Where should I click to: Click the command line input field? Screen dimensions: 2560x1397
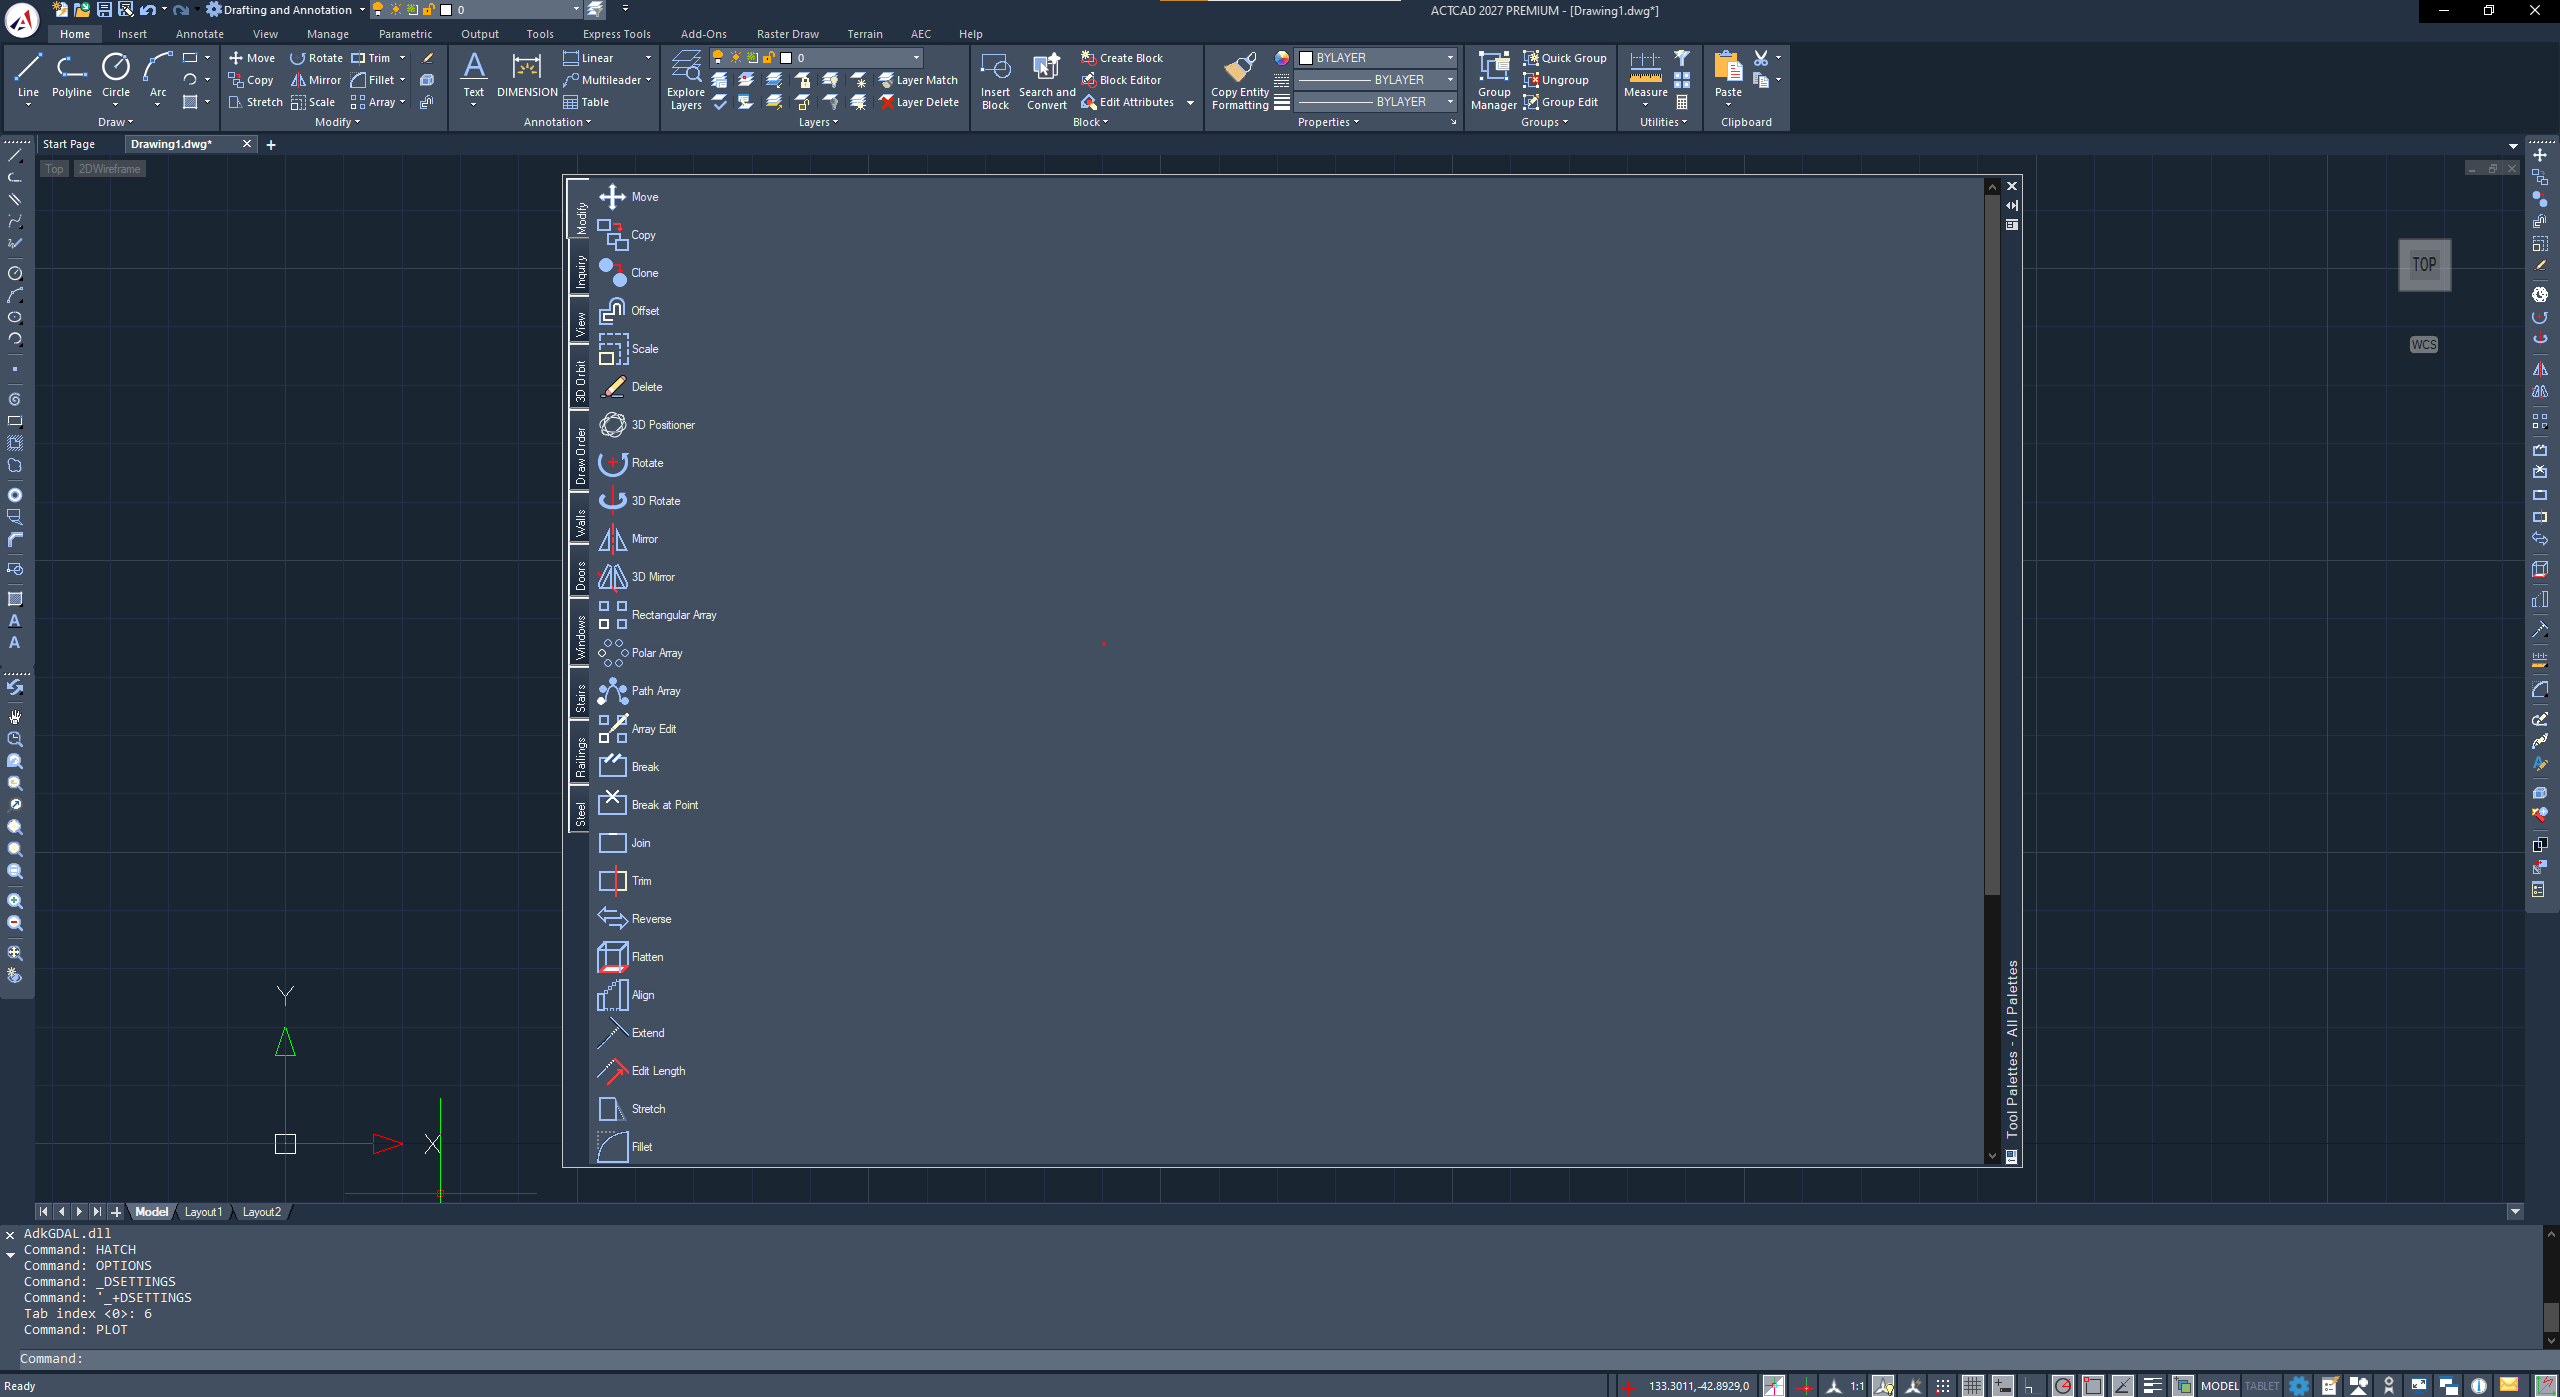point(1280,1359)
